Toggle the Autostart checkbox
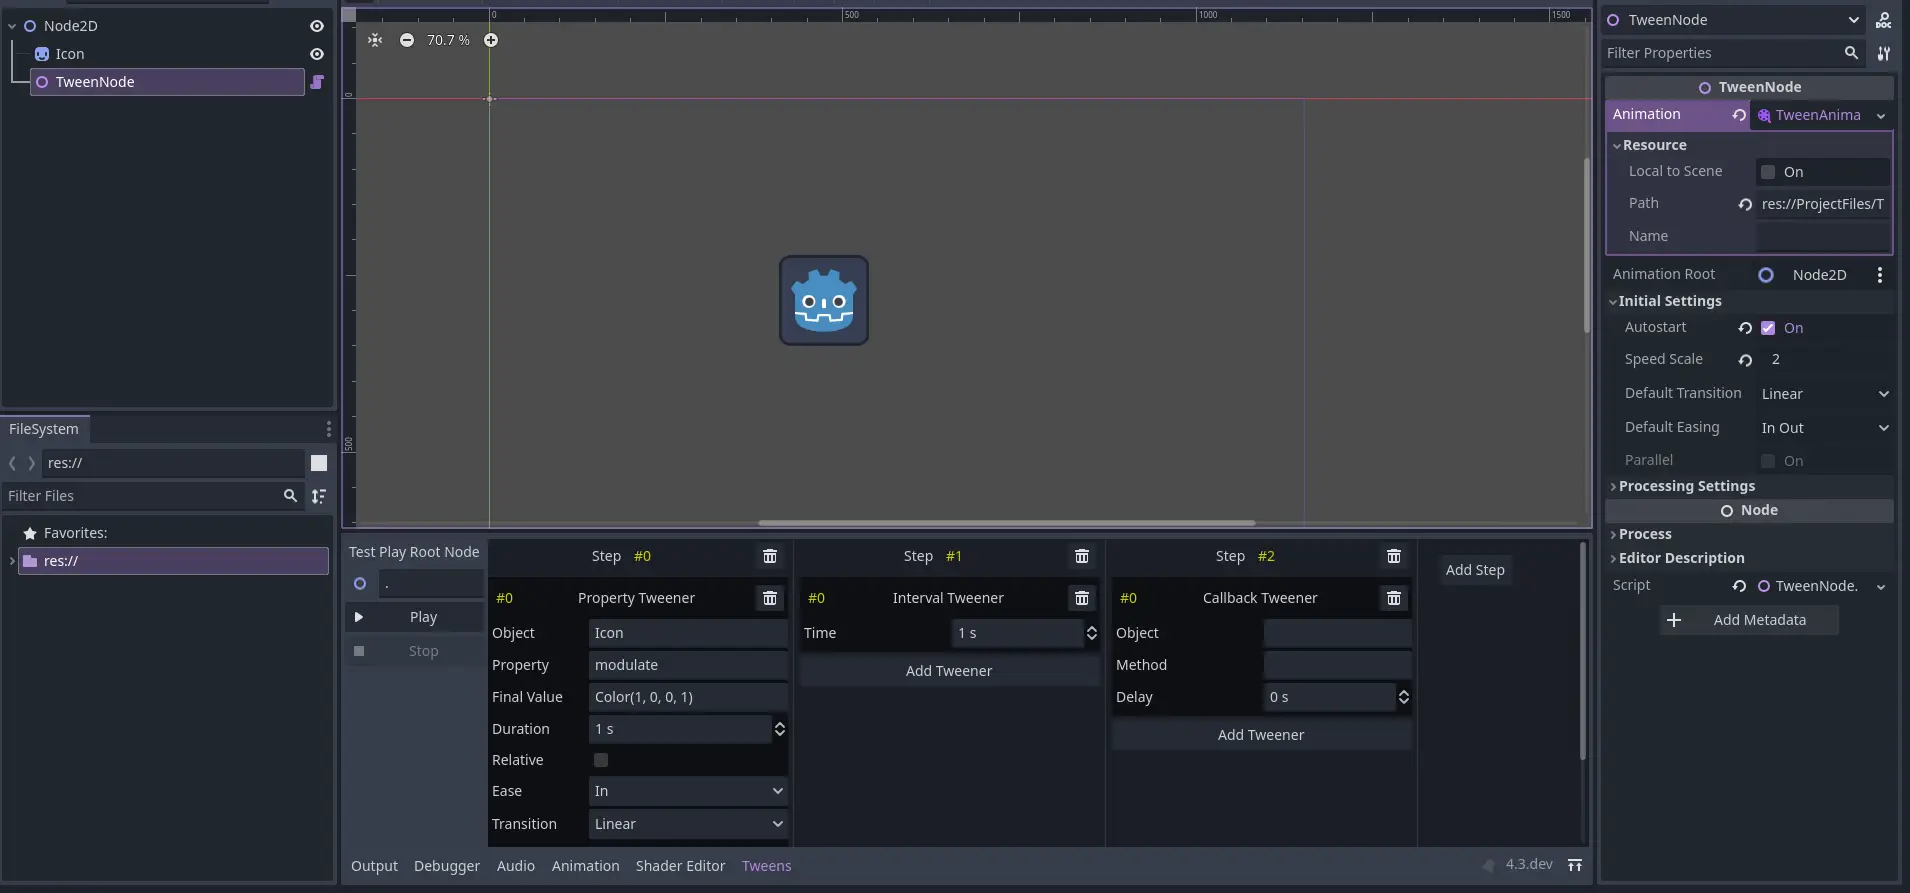The width and height of the screenshot is (1910, 893). tap(1768, 328)
